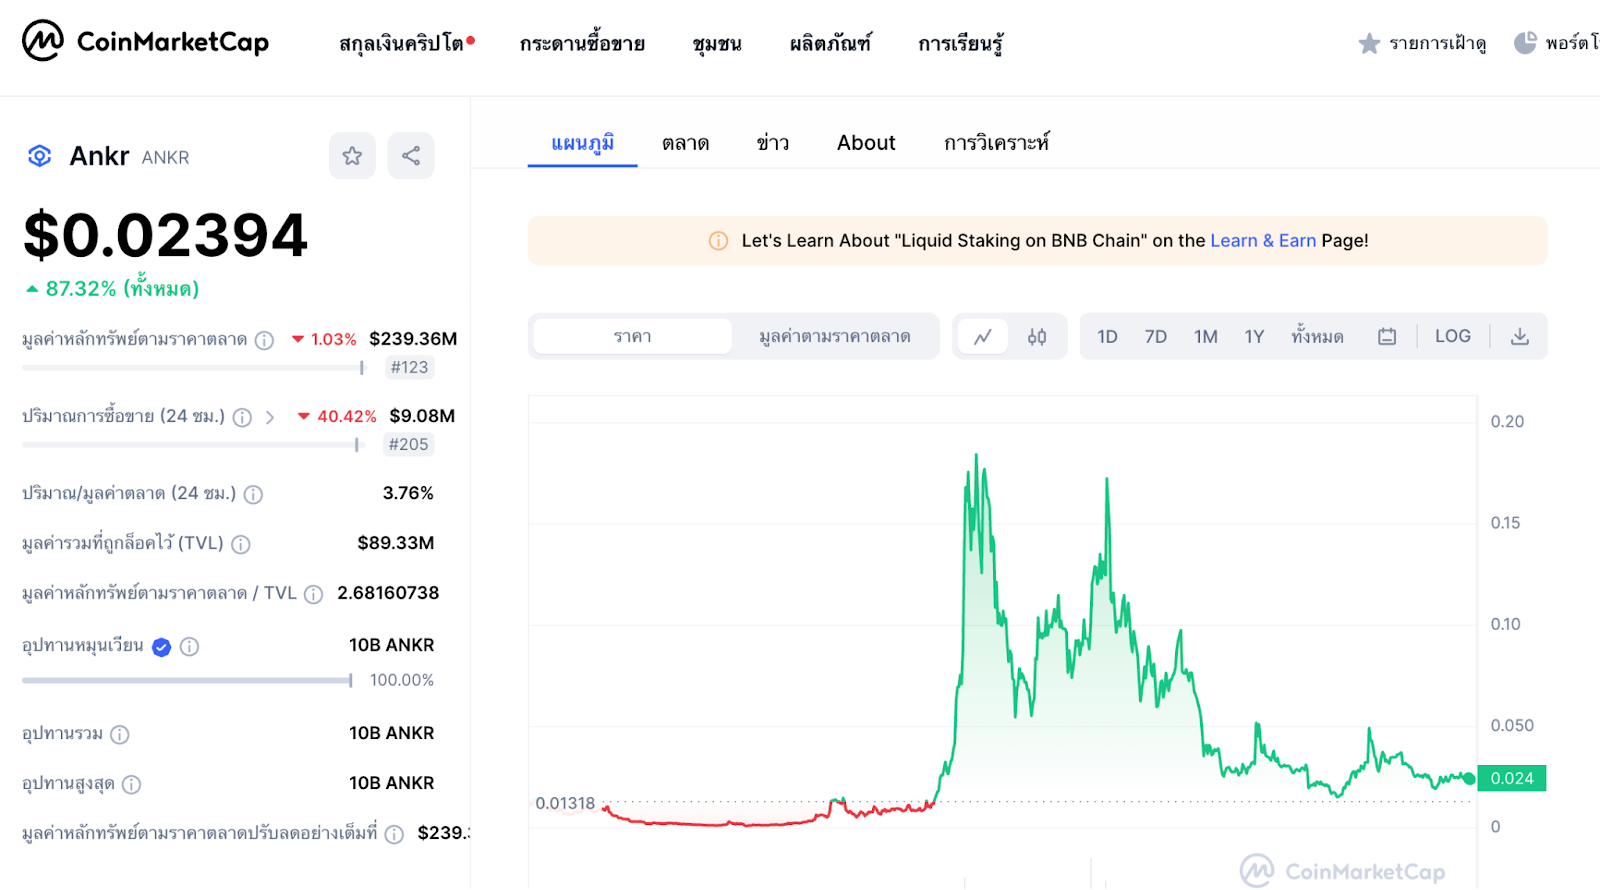Download the chart data
This screenshot has height=890, width=1600.
click(x=1520, y=337)
